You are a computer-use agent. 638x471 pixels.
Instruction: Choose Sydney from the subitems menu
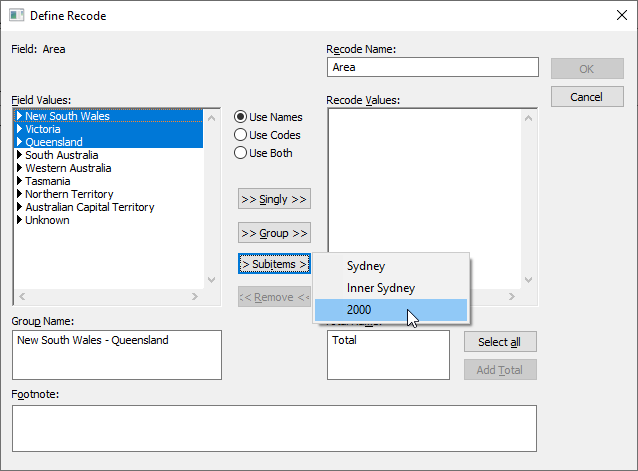[x=366, y=266]
